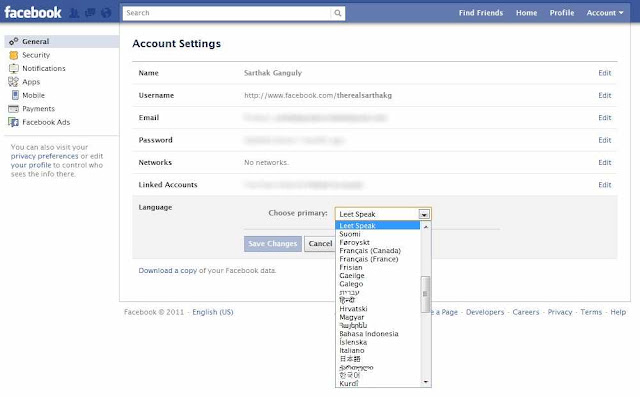Viewport: 640px width, 397px height.
Task: Click the Payments card icon
Action: click(x=13, y=109)
